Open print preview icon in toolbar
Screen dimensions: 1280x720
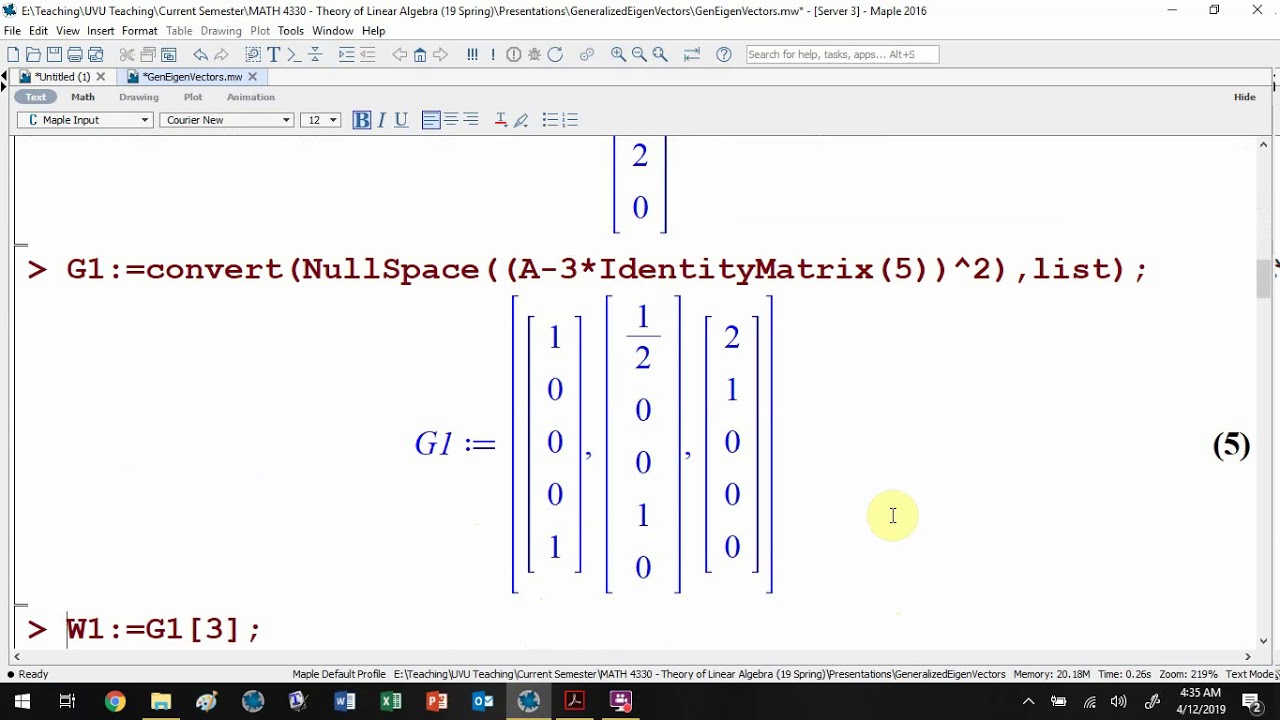(96, 54)
